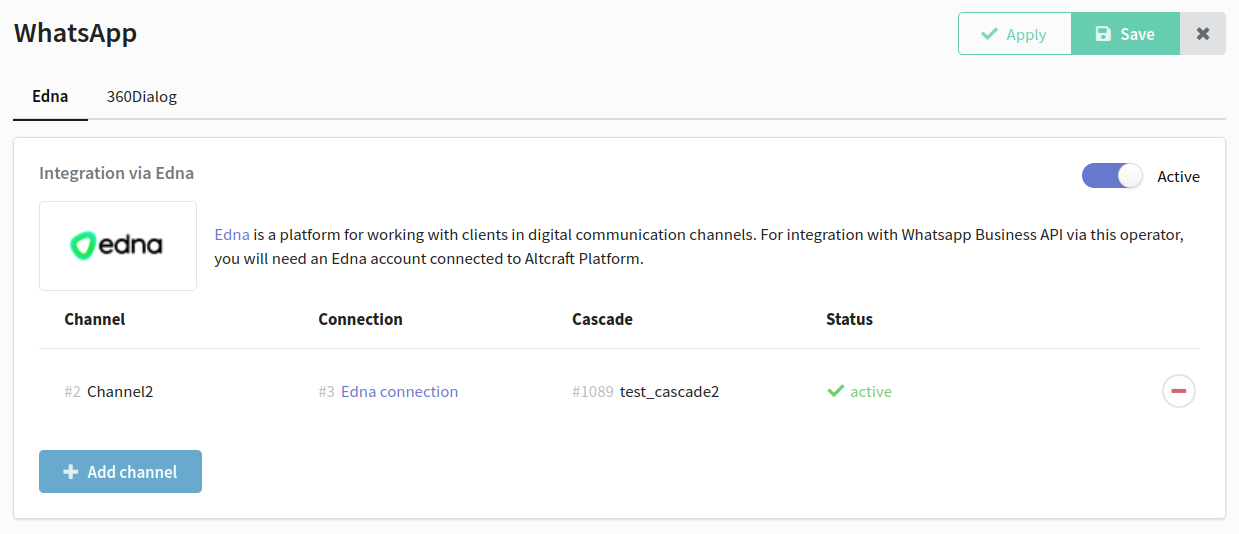Click the Edna logo image

(118, 246)
